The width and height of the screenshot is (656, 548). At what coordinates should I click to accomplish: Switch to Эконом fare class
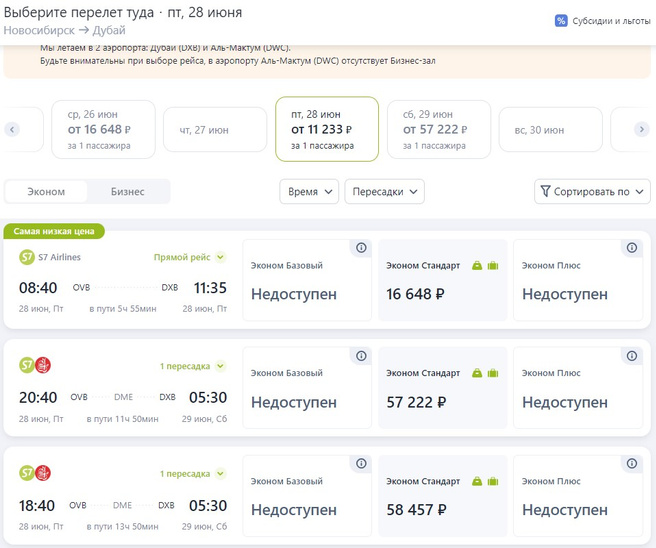click(x=46, y=191)
